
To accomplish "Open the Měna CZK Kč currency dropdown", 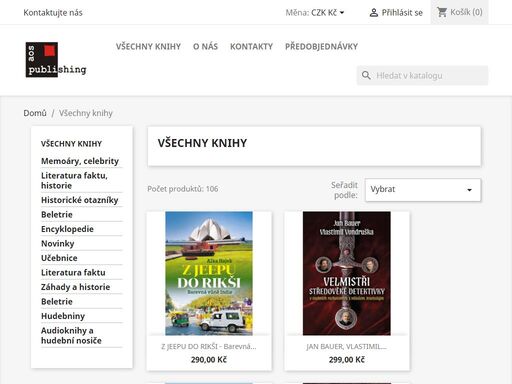I will tap(315, 13).
